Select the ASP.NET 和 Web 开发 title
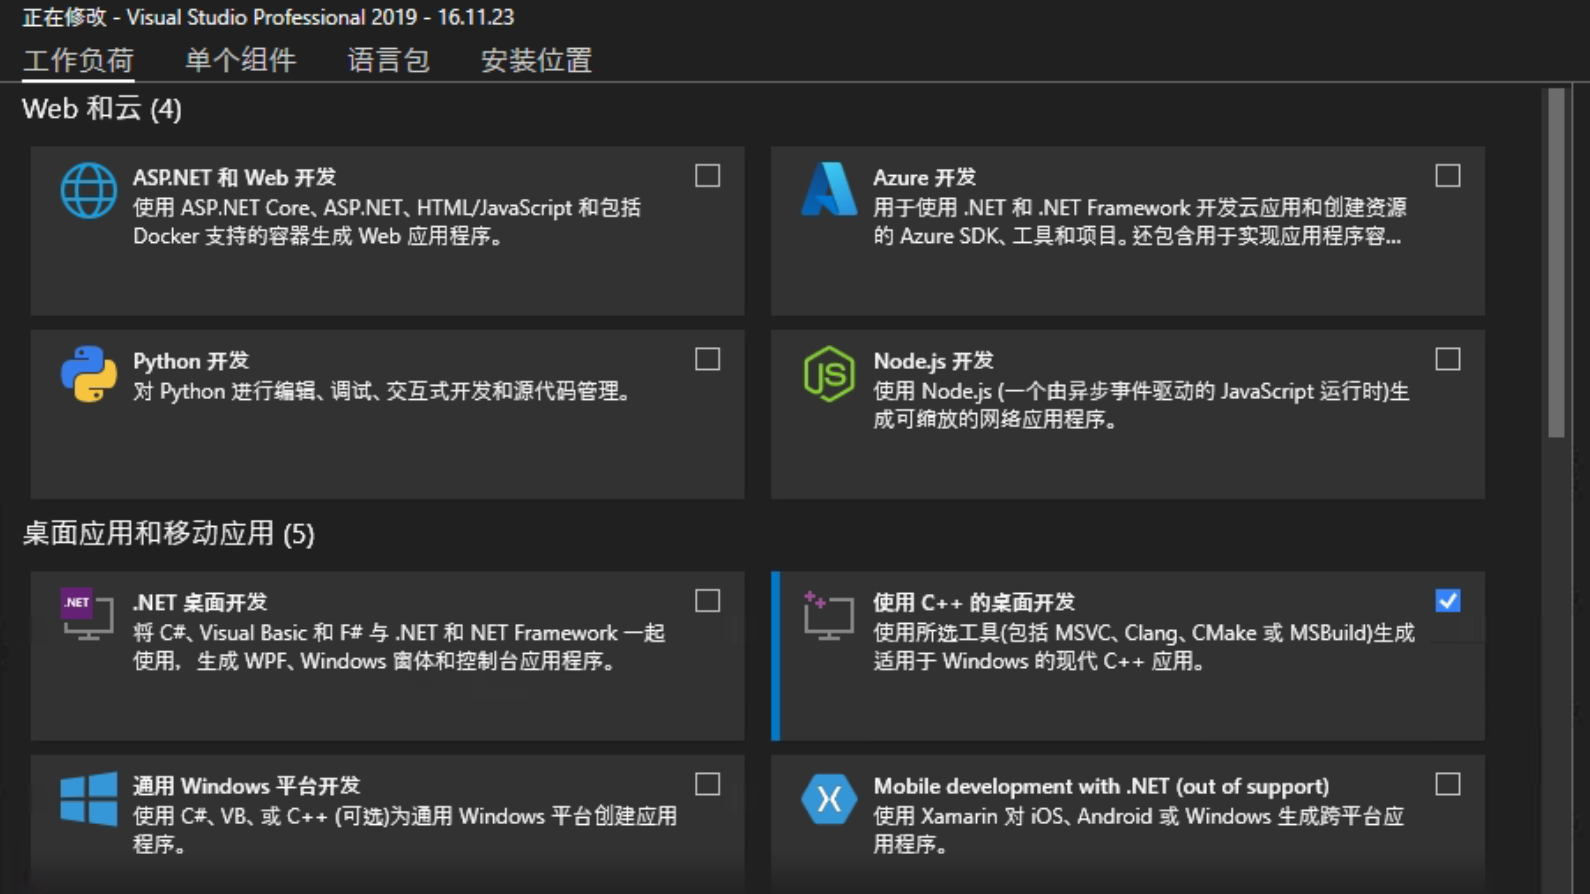Image resolution: width=1590 pixels, height=894 pixels. tap(234, 178)
